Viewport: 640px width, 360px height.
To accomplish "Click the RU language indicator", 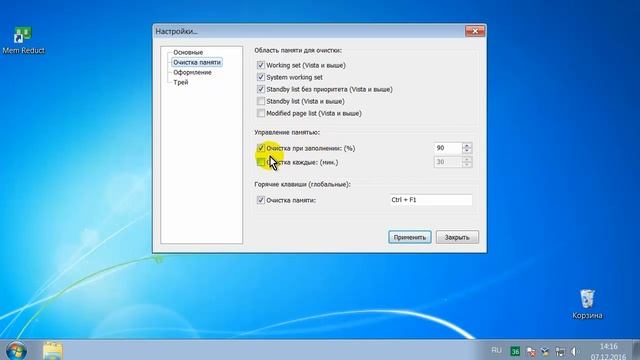I will pos(496,350).
